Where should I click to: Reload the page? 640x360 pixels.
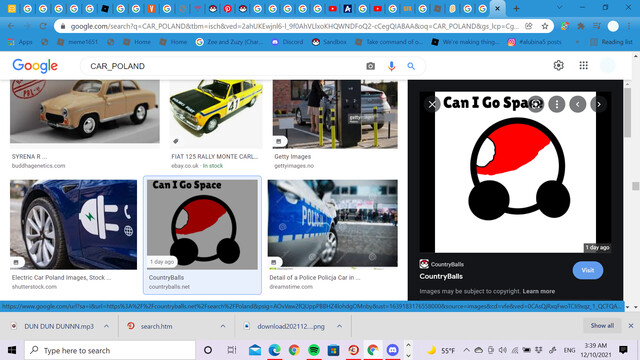(43, 26)
